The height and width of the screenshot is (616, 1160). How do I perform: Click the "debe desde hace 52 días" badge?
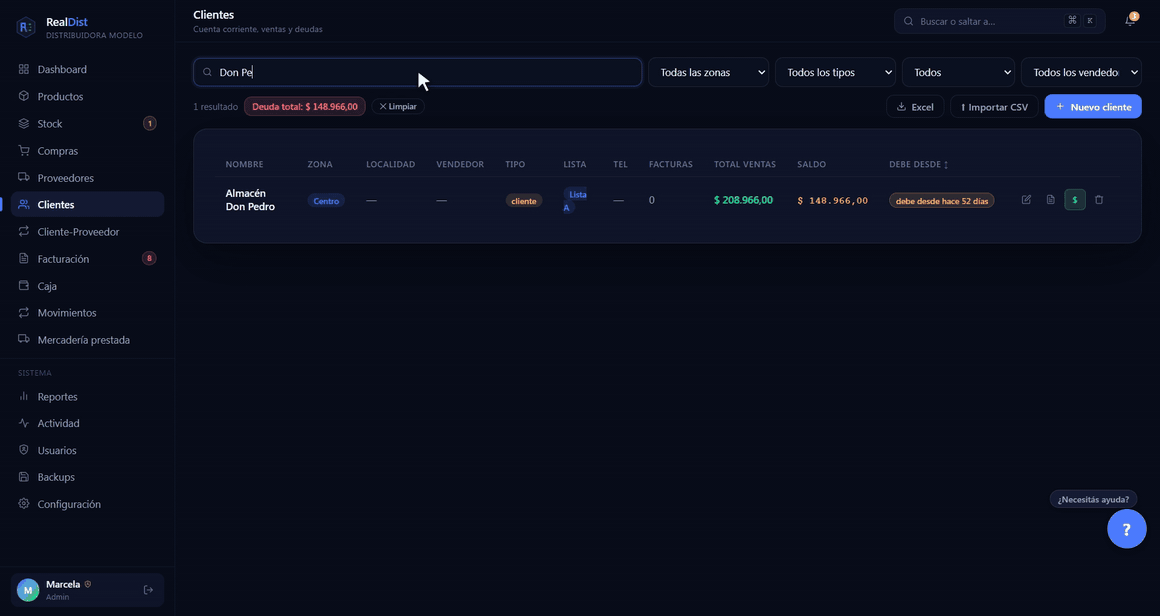[942, 200]
